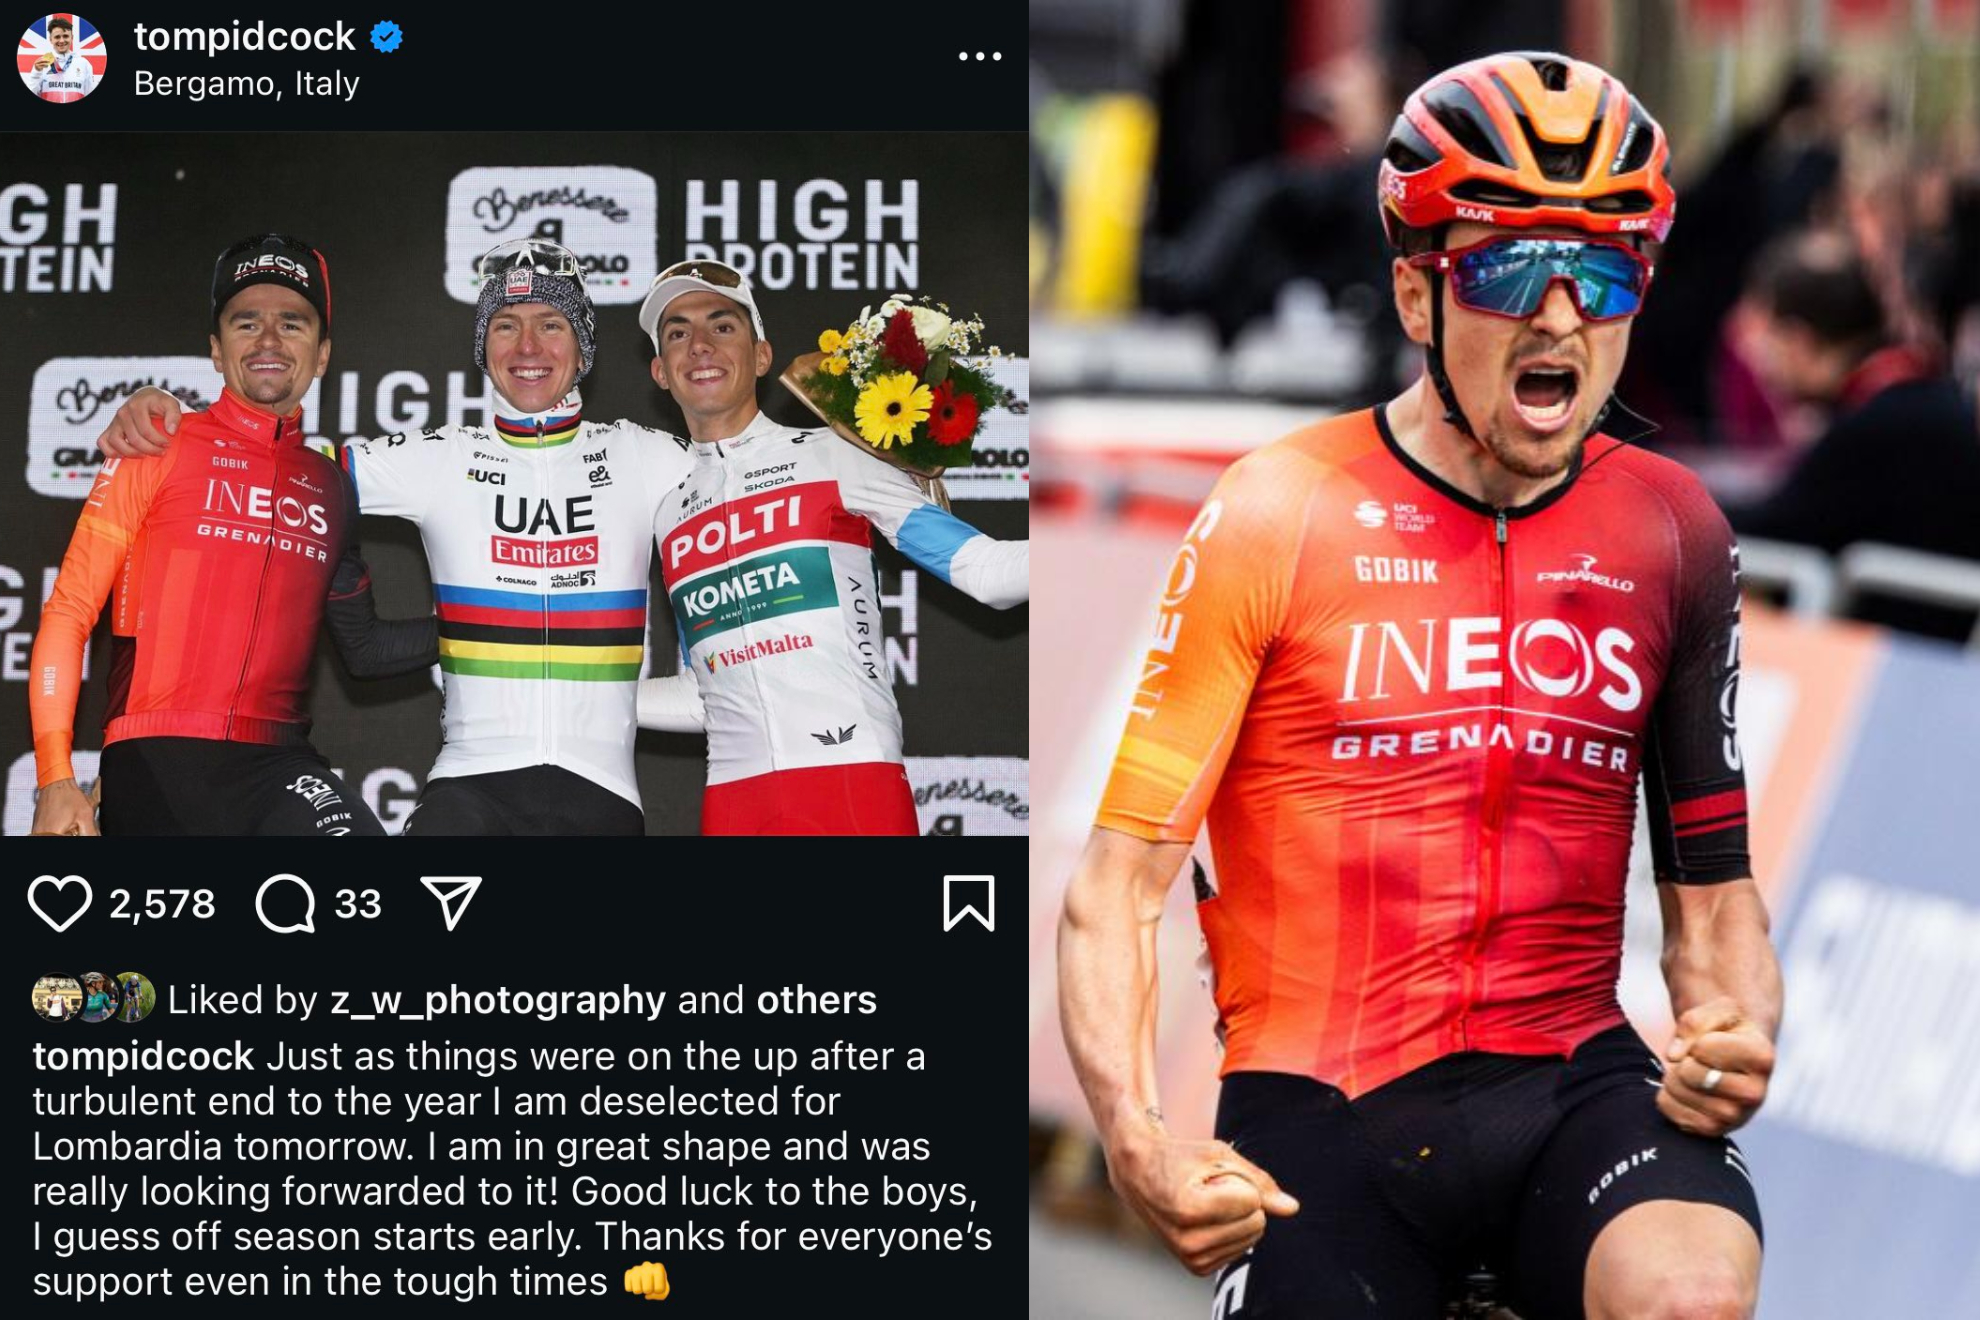Click the third liker avatar
Image resolution: width=1980 pixels, height=1320 pixels.
click(x=135, y=997)
